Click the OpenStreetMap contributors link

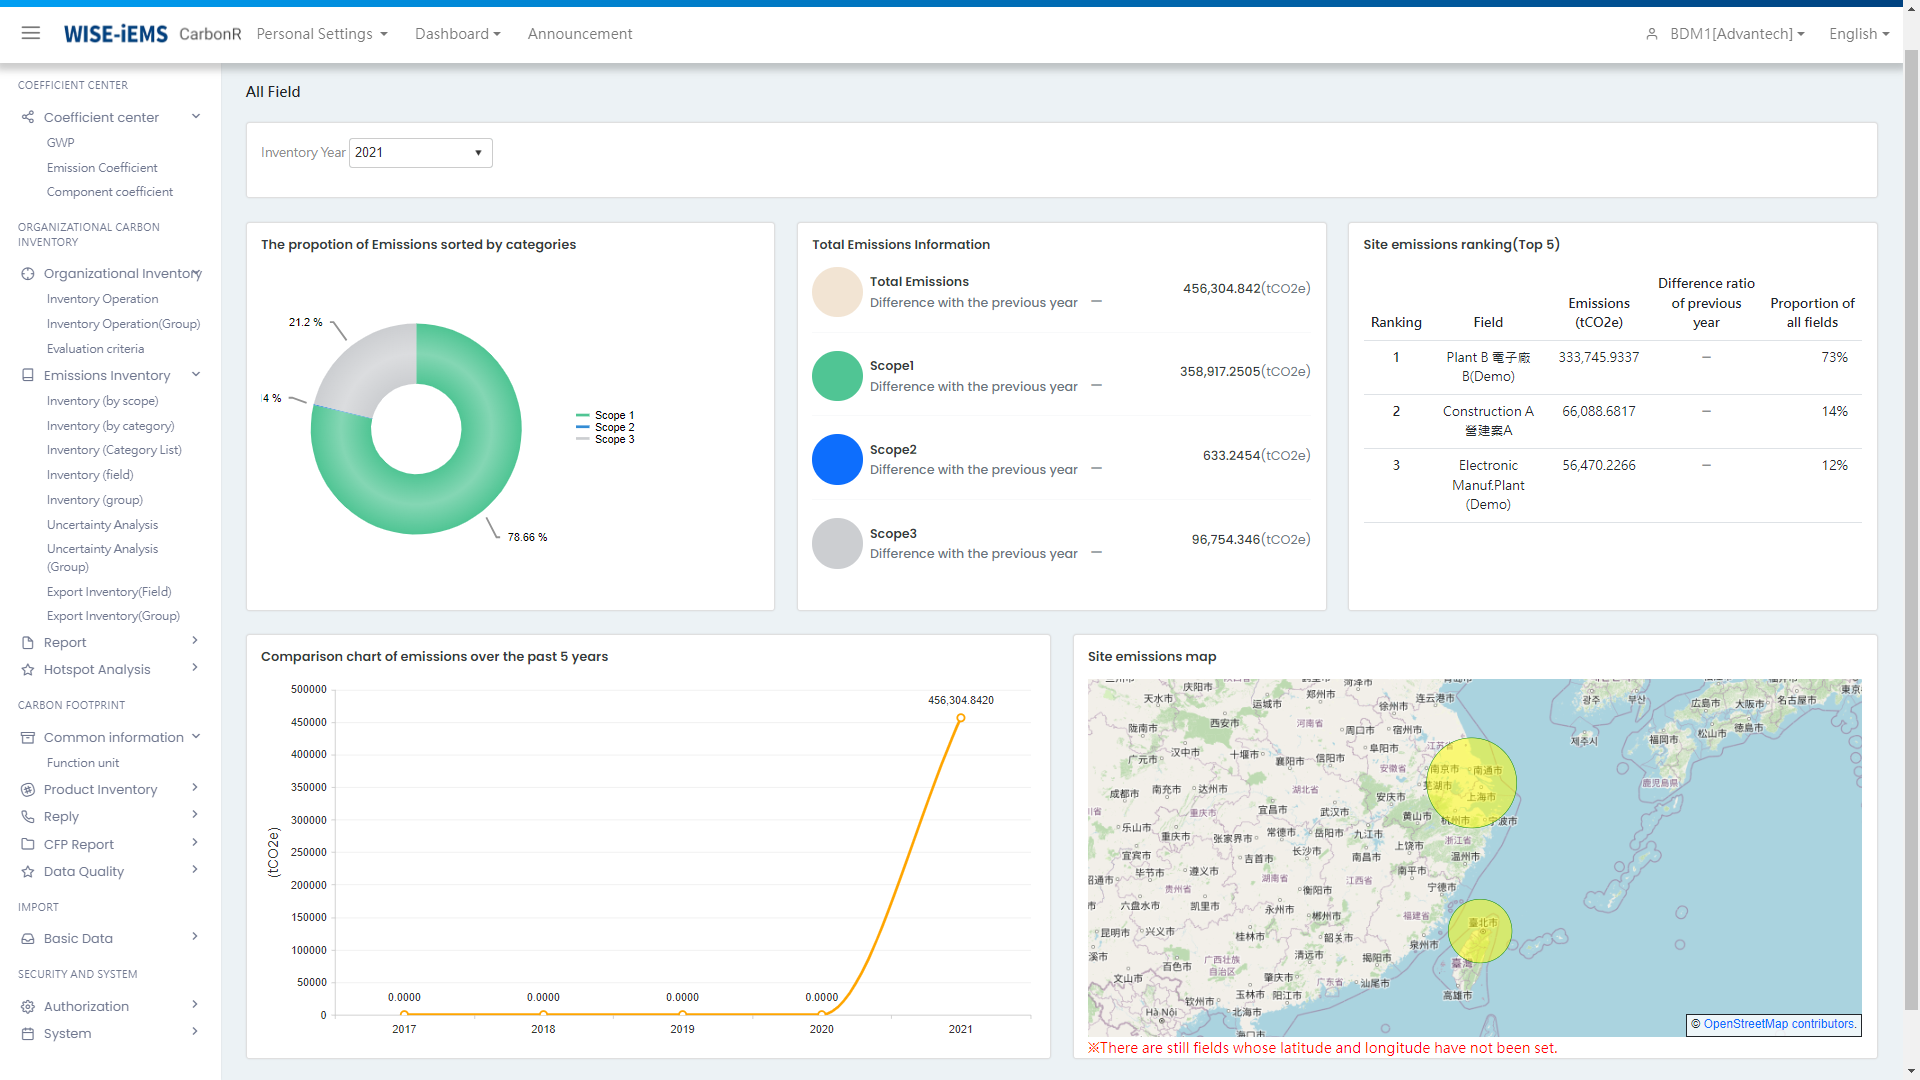(x=1779, y=1024)
